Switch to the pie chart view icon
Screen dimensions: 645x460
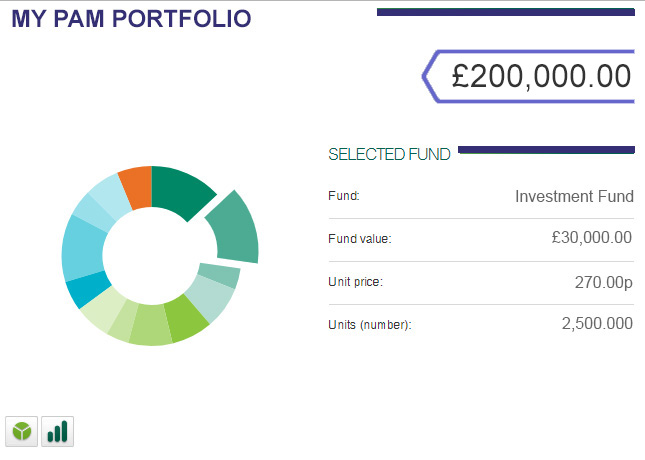tap(21, 431)
